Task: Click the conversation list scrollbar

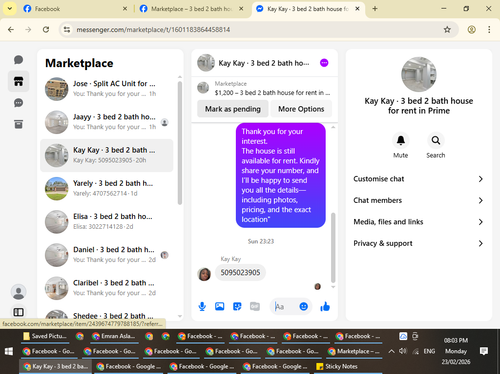Action: [180, 143]
